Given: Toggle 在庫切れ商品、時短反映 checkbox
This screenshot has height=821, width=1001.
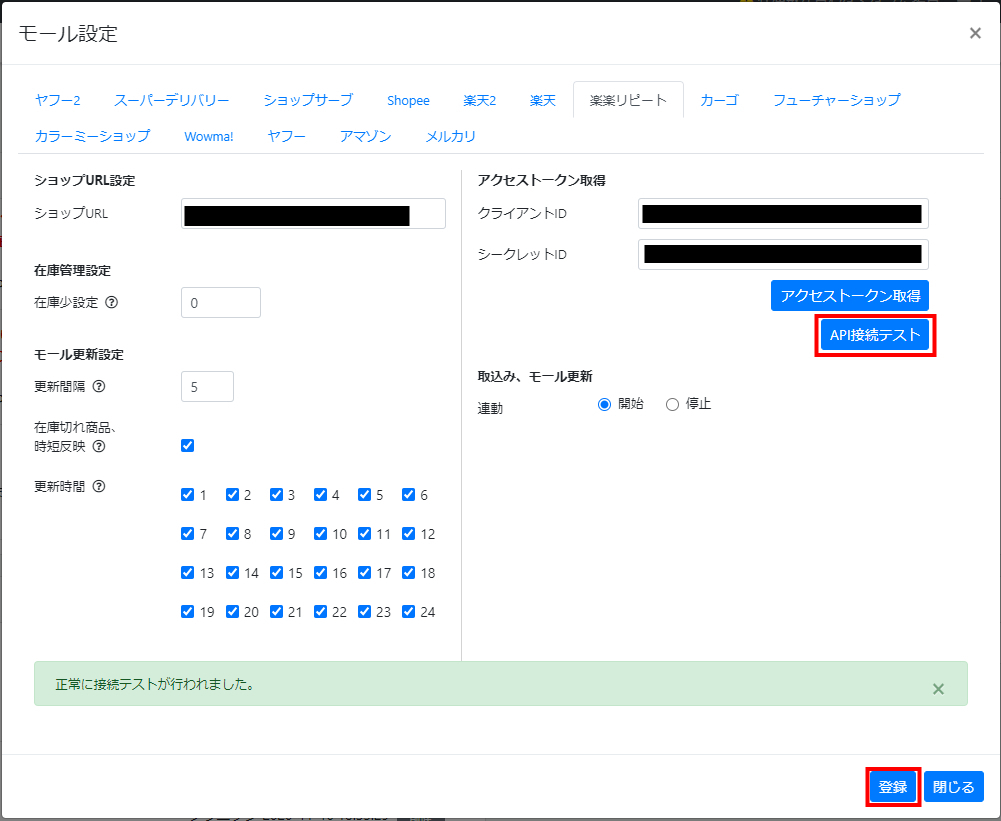Looking at the screenshot, I should (188, 446).
